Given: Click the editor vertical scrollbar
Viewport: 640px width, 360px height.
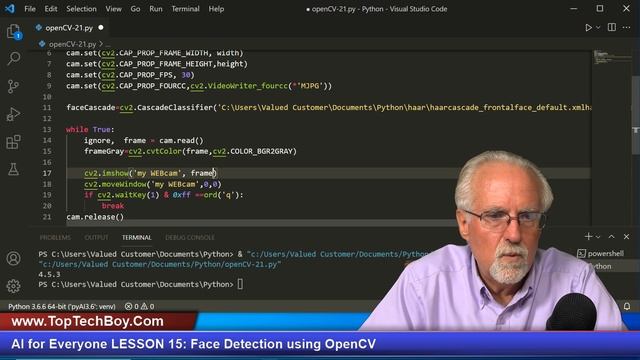Looking at the screenshot, I should [x=636, y=115].
